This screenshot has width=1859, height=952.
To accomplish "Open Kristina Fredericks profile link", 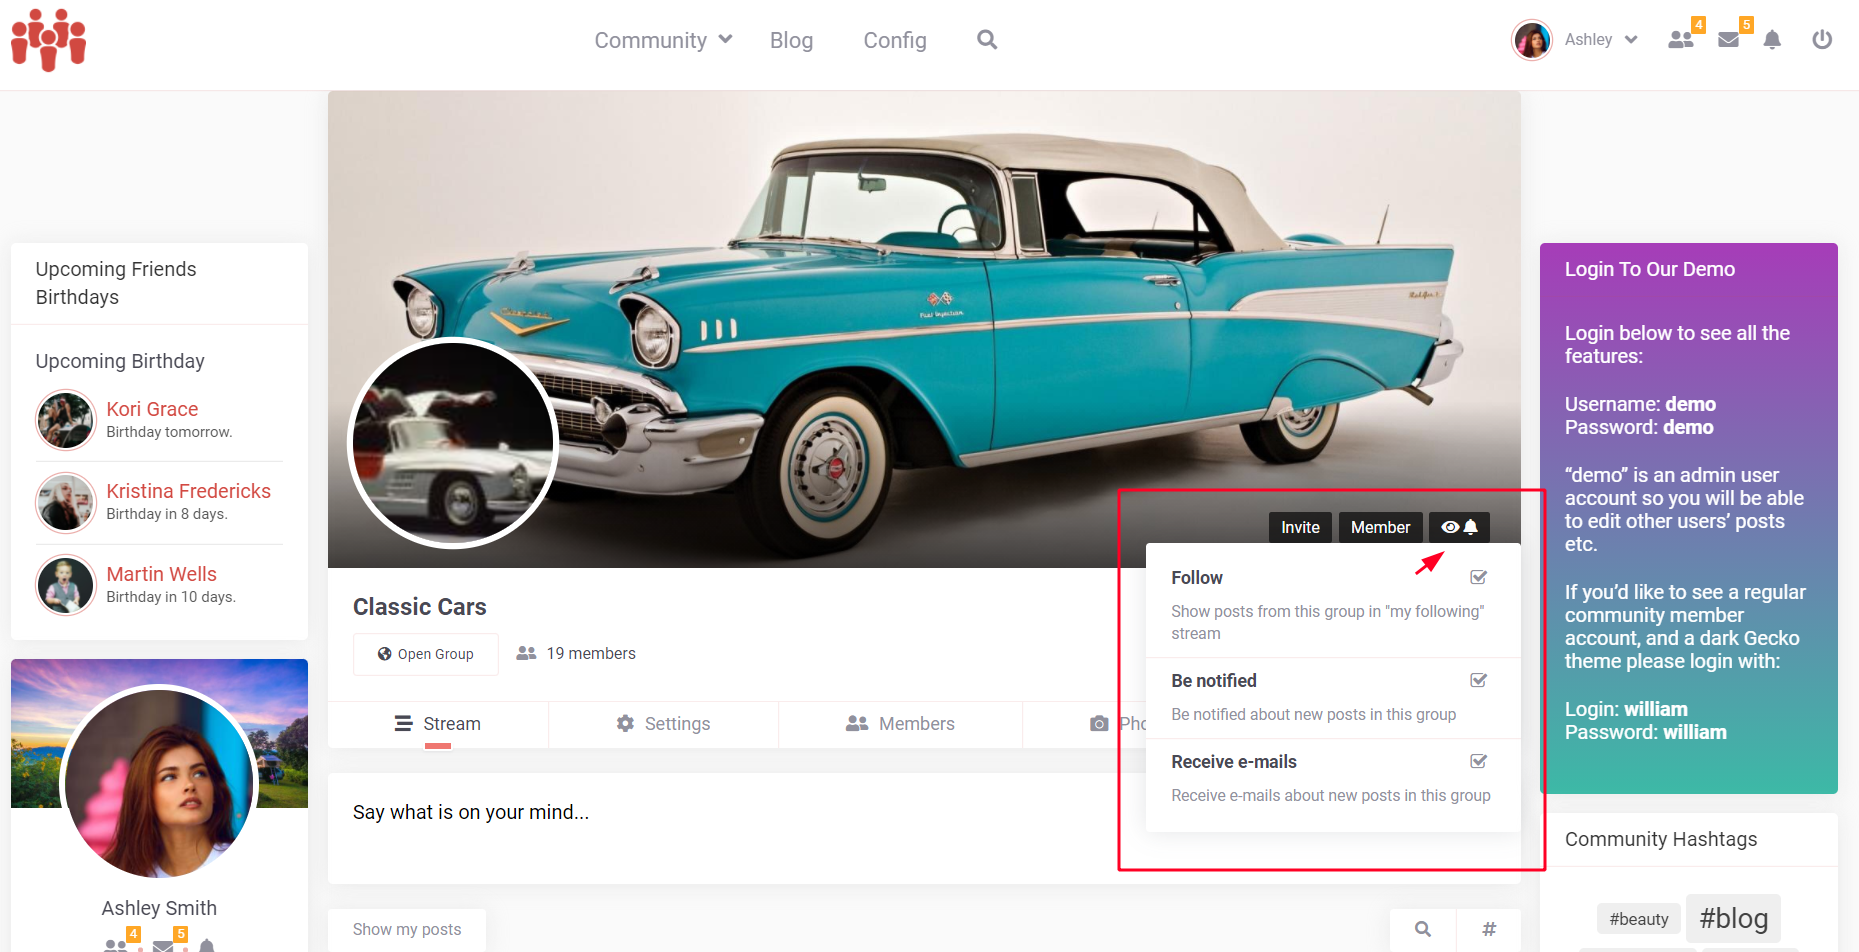I will [x=189, y=491].
